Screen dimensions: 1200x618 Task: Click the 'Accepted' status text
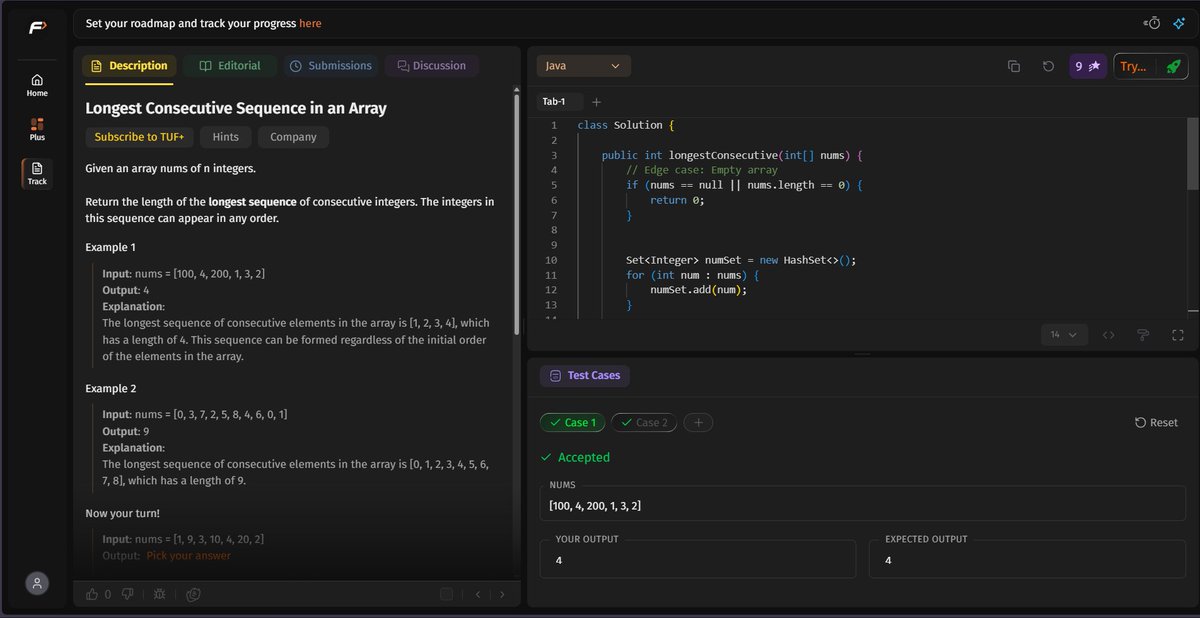583,457
